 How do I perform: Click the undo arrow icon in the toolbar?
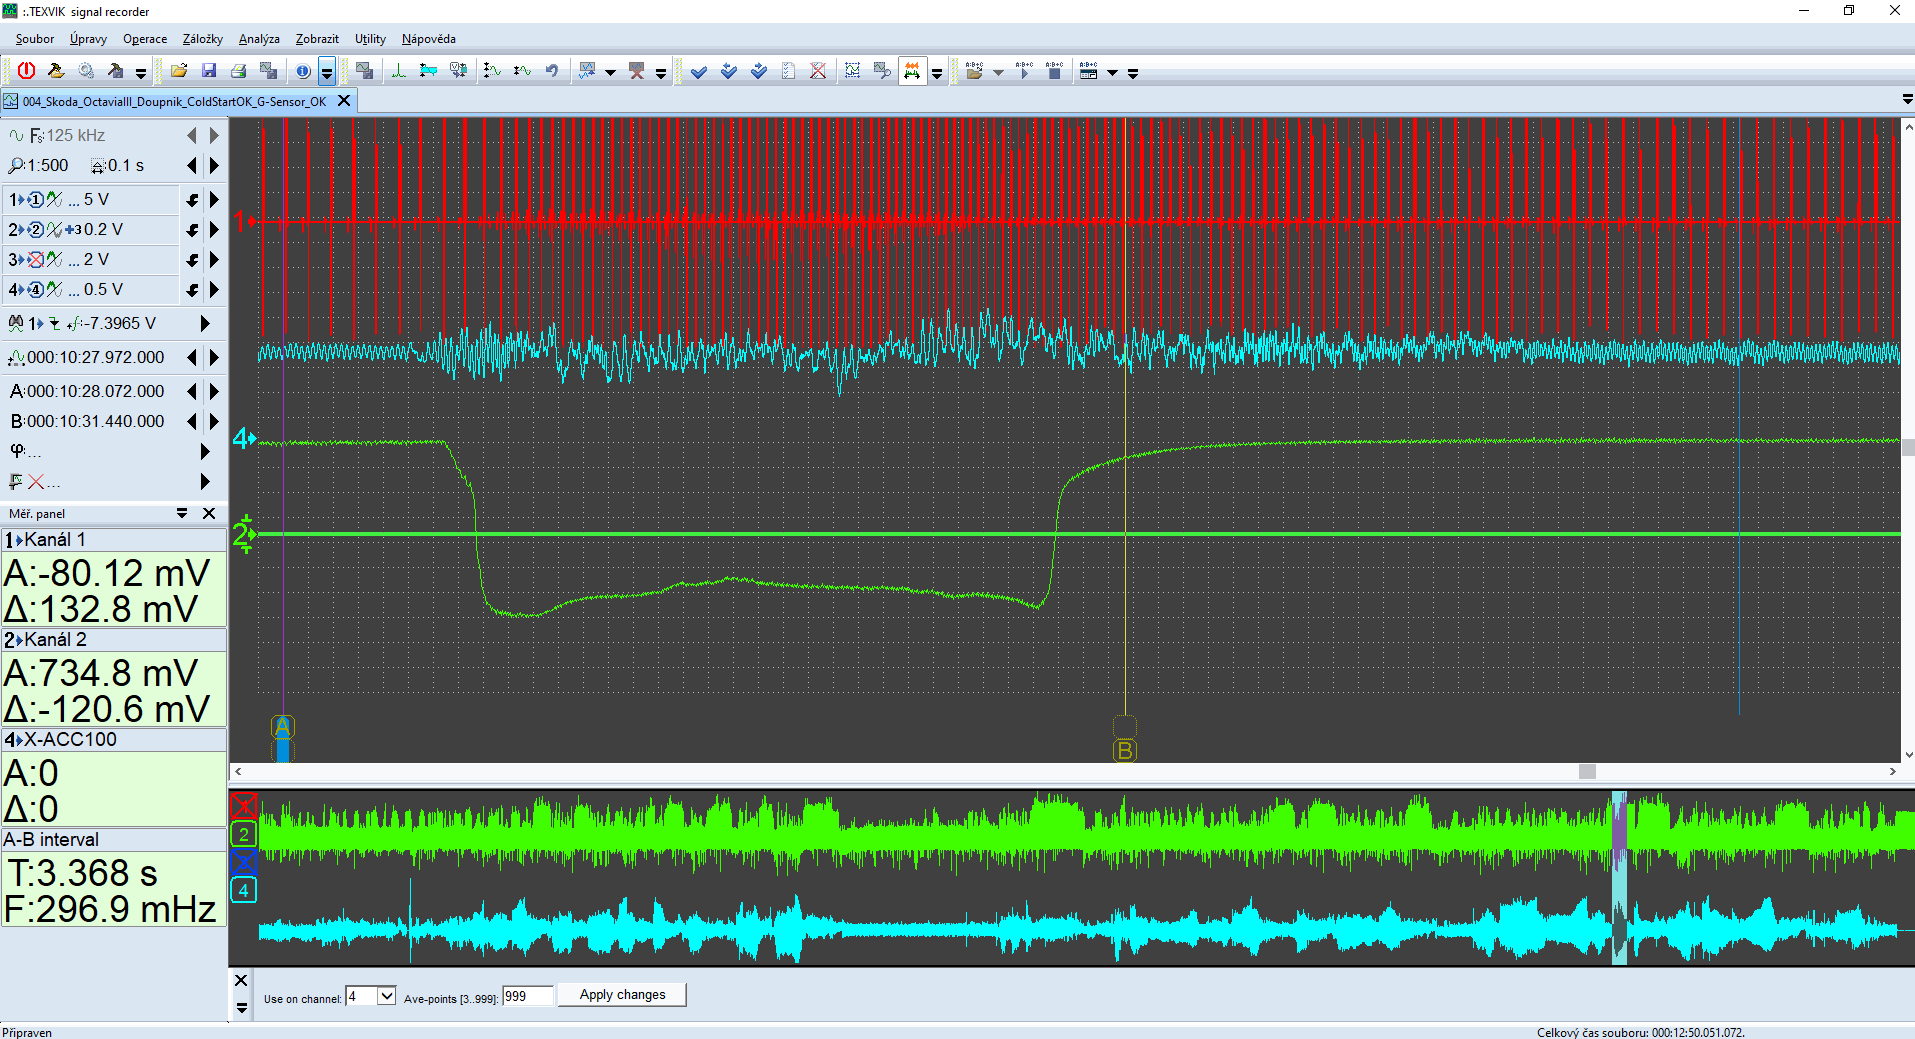coord(552,71)
